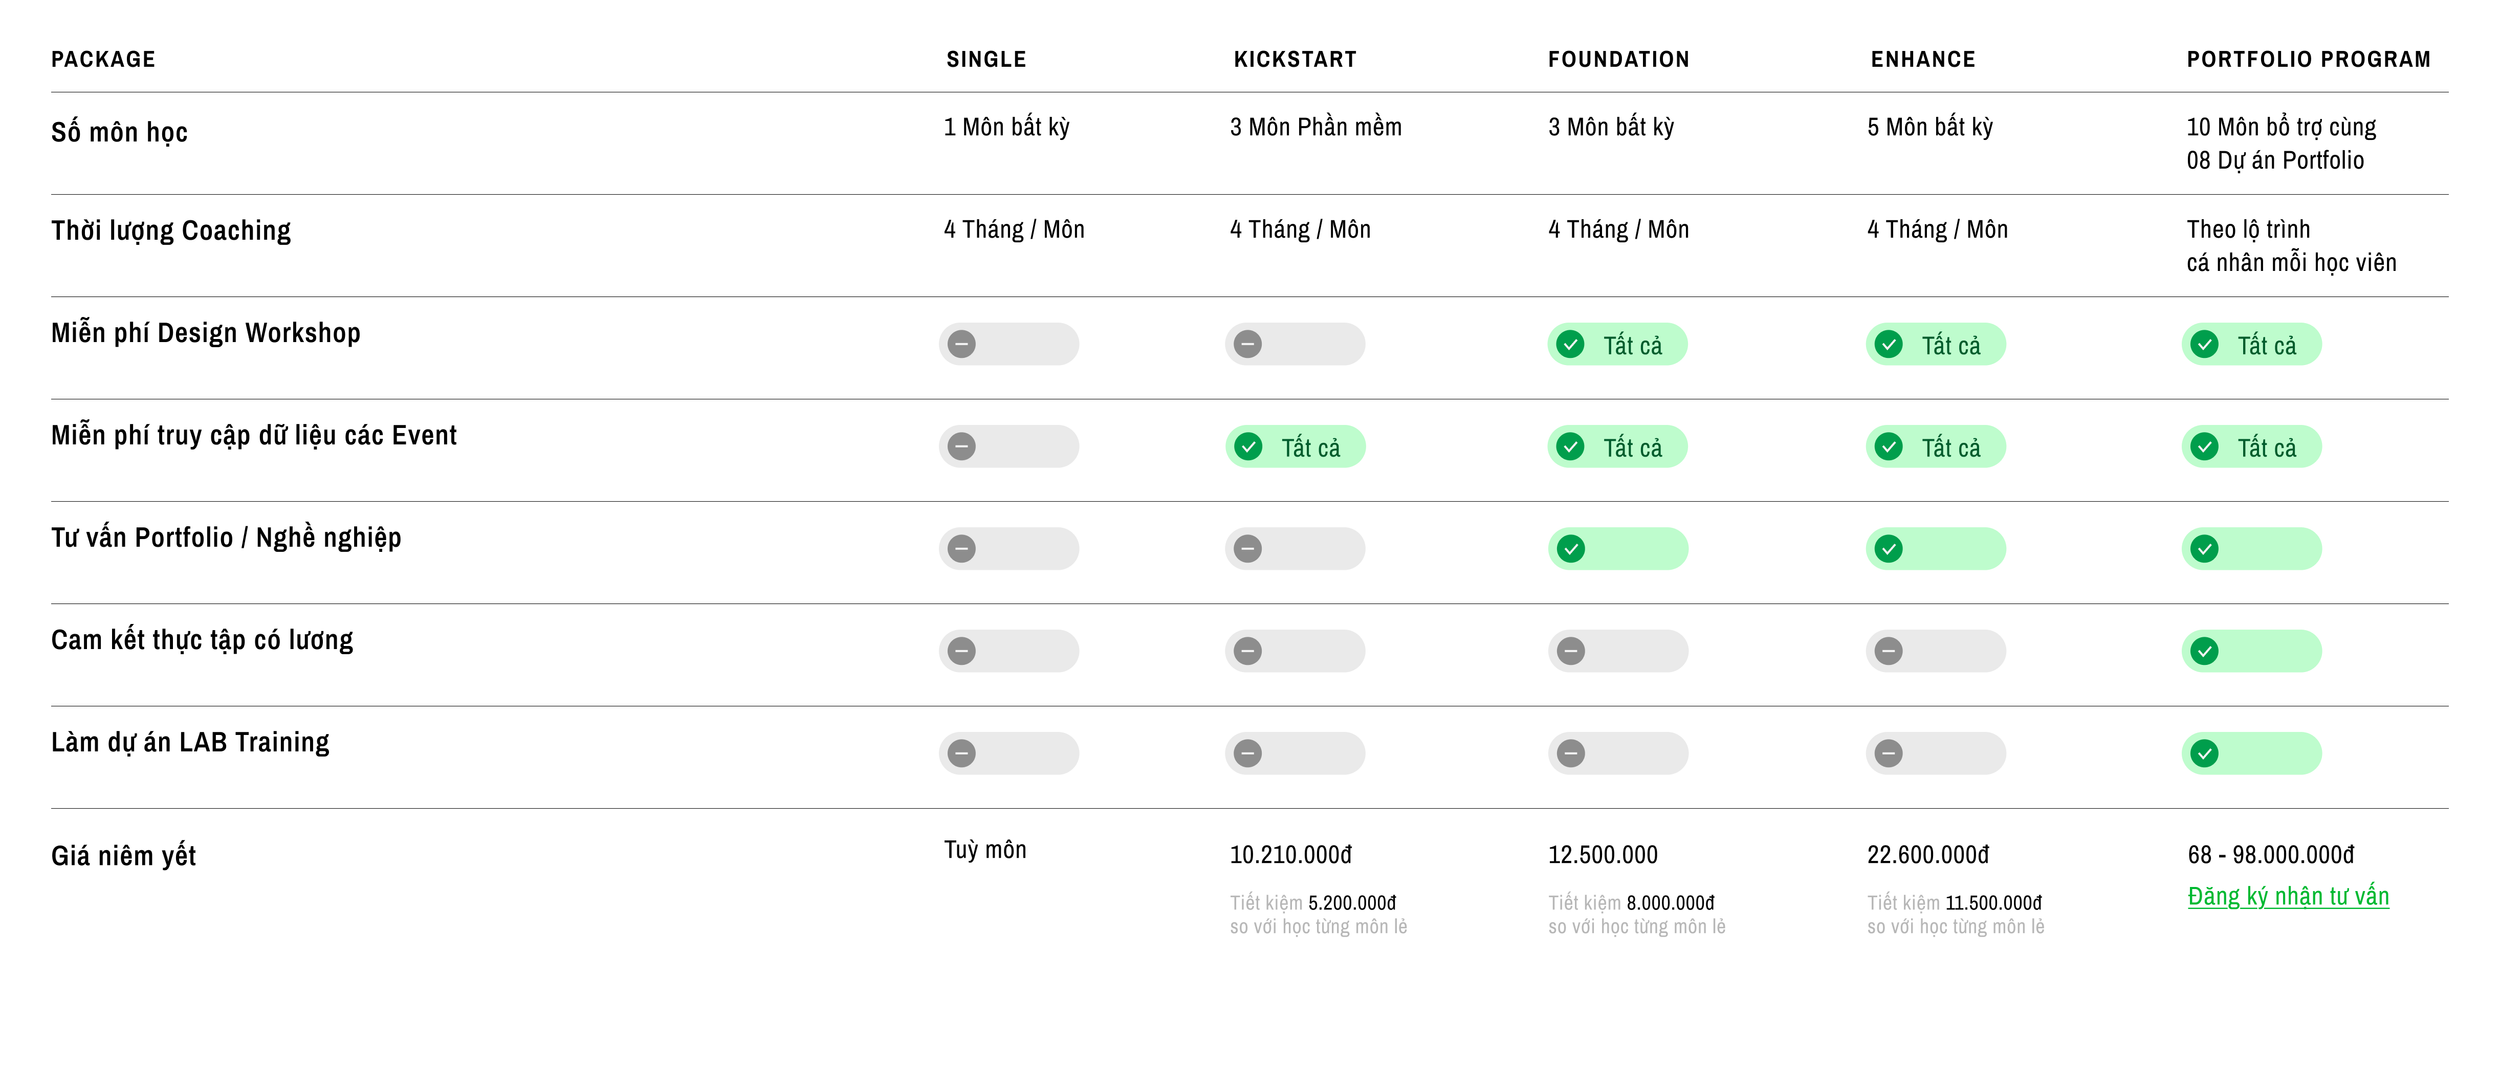Viewport: 2500px width, 1074px height.
Task: Click the gray minus icon for Single Design Workshop
Action: tap(961, 344)
